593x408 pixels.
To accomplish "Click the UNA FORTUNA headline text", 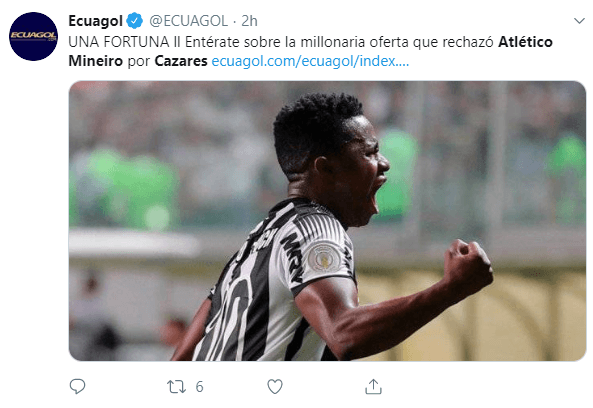I will [119, 42].
